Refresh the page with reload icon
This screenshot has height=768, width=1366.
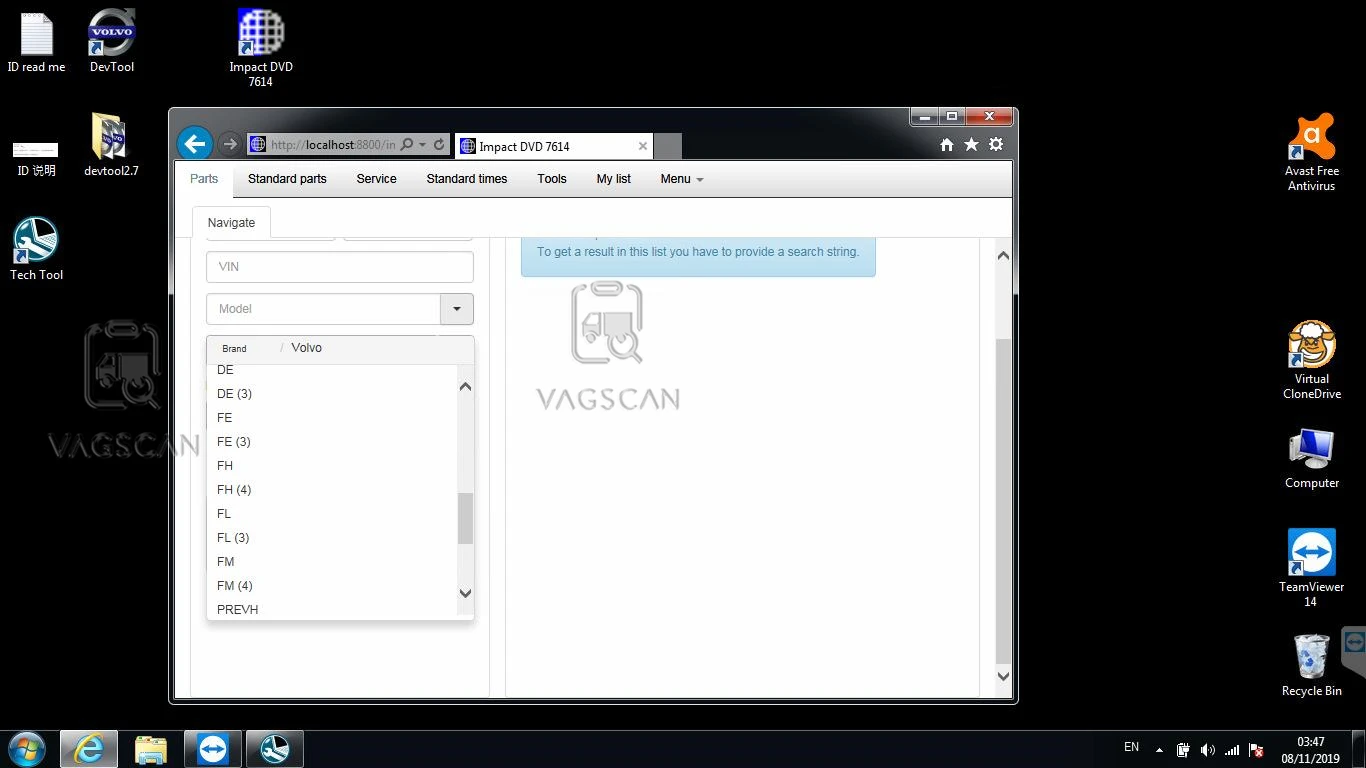pyautogui.click(x=438, y=145)
